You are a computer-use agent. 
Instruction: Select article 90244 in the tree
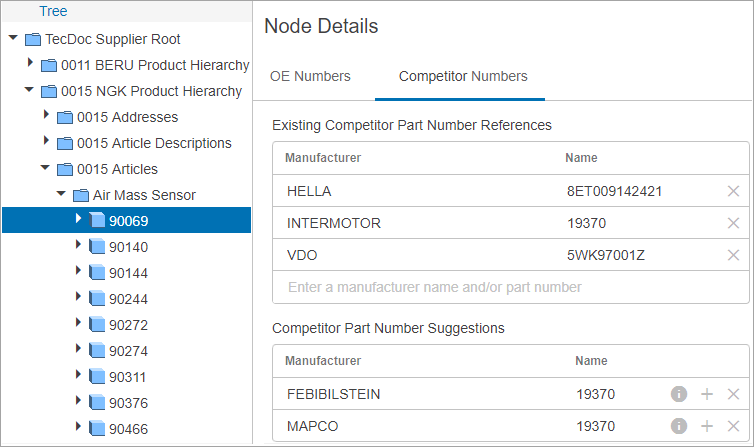(128, 299)
